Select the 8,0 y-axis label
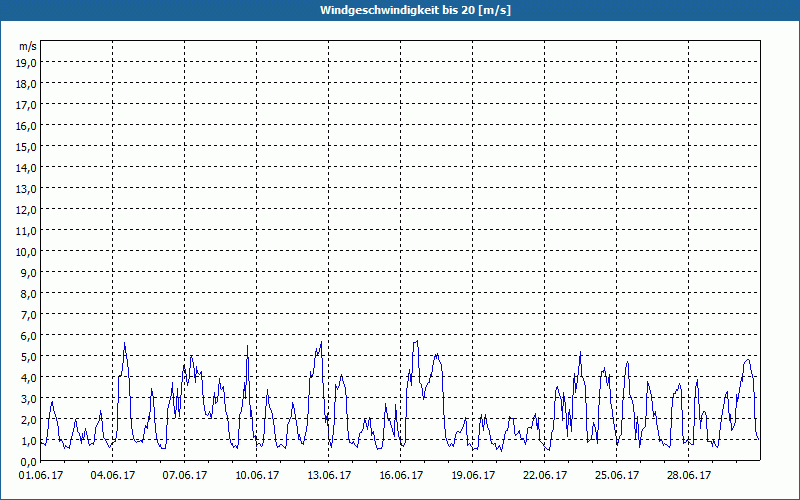 tap(29, 294)
